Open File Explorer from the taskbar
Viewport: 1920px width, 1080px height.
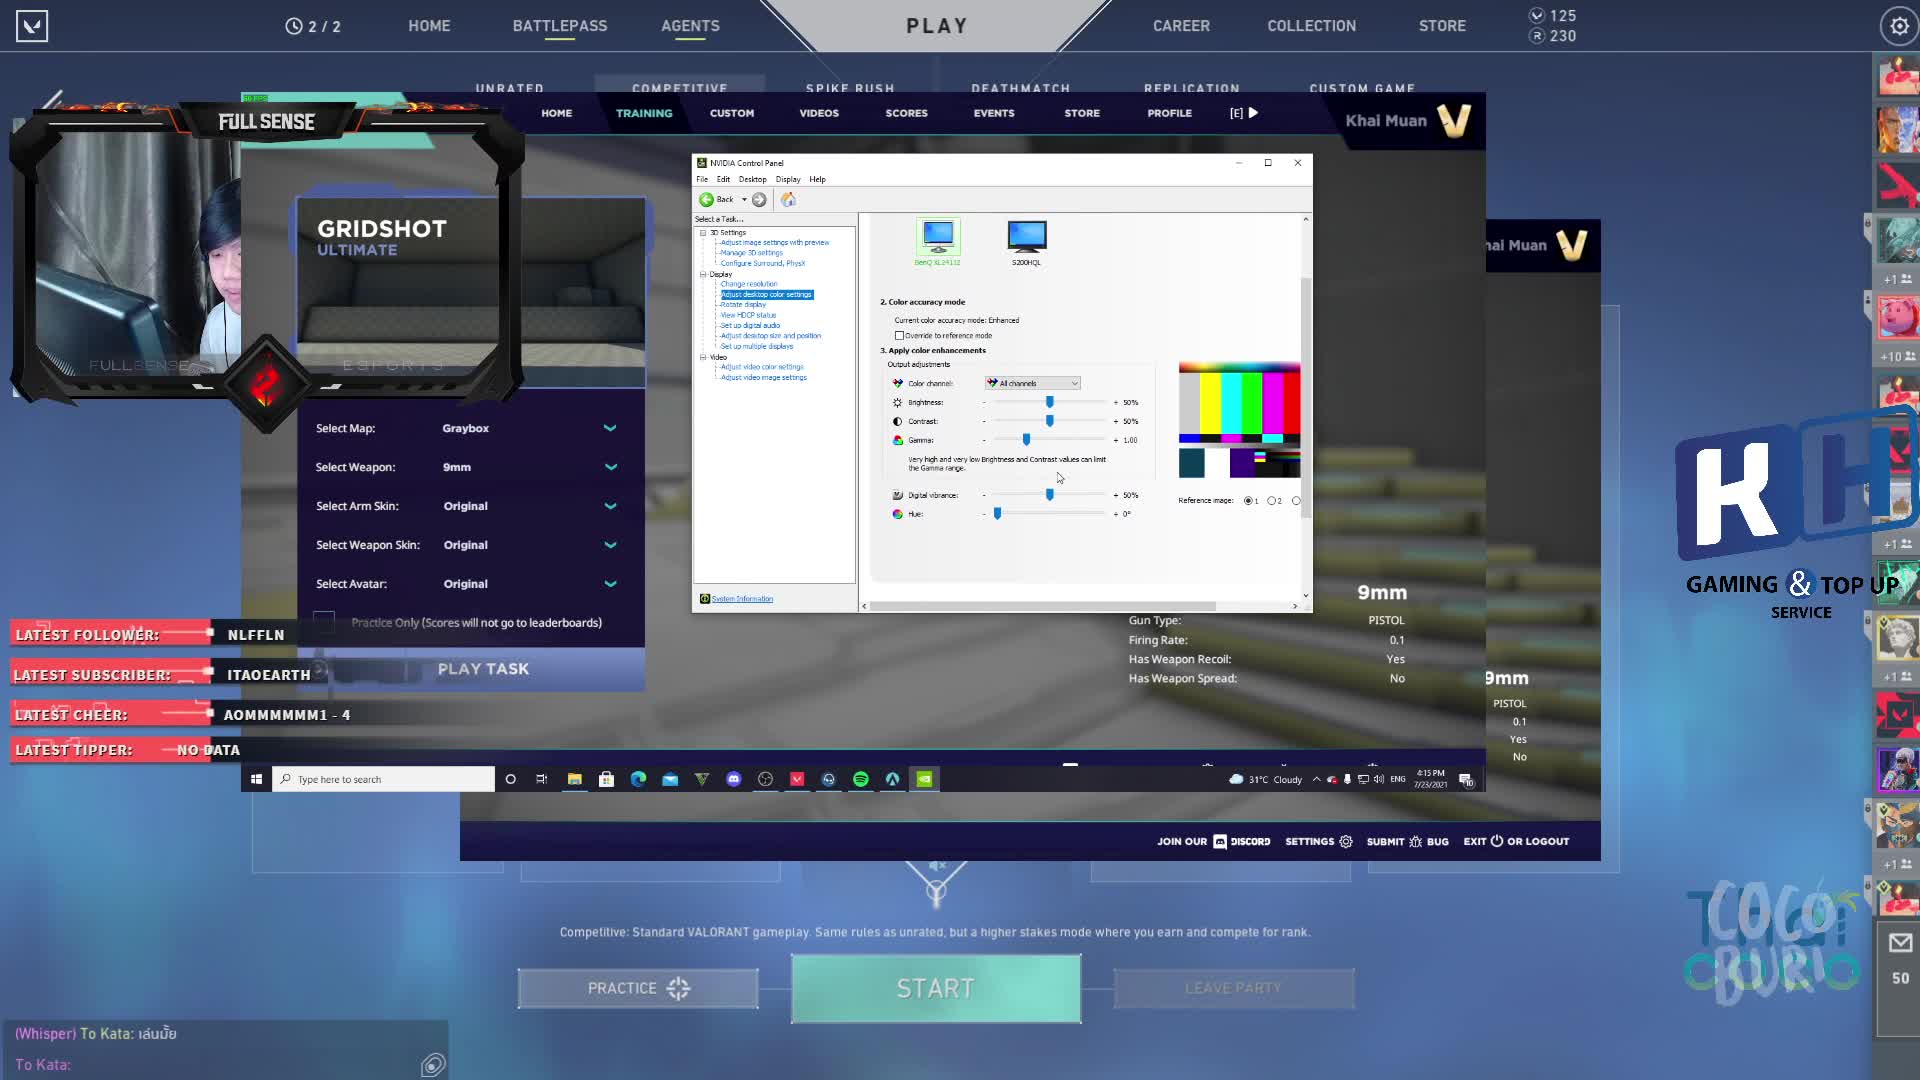coord(574,779)
